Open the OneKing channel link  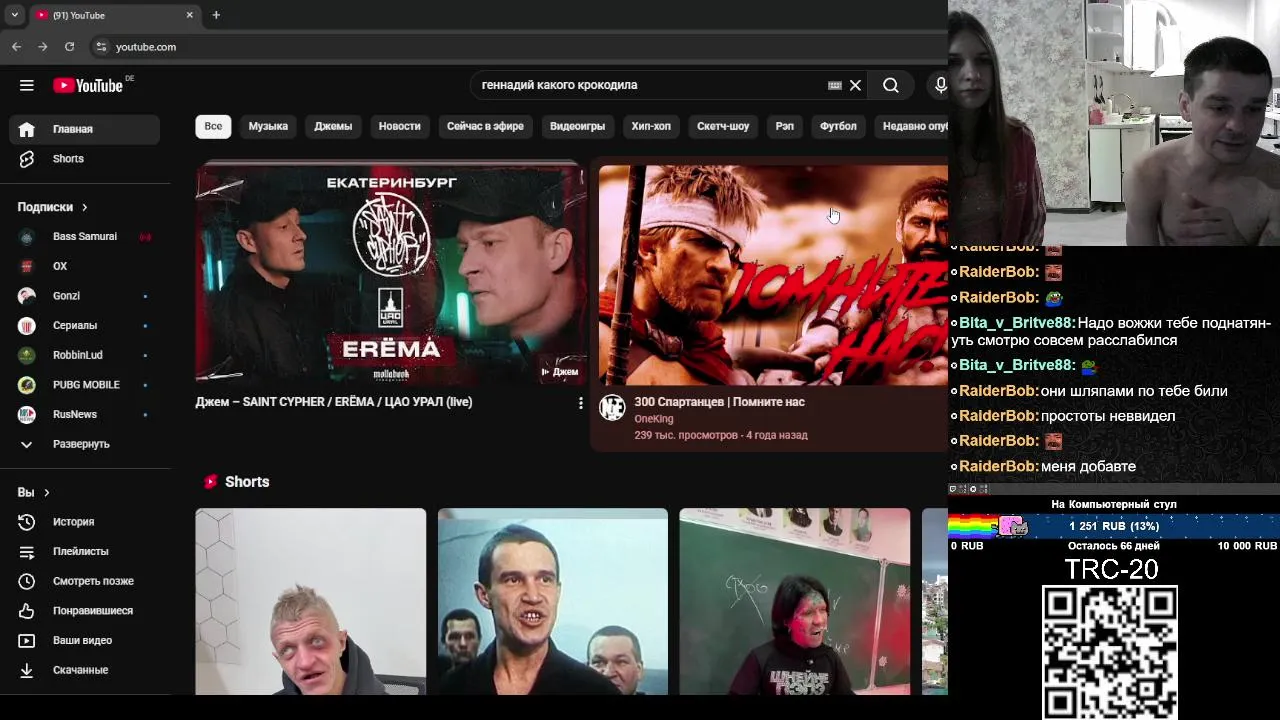click(654, 419)
